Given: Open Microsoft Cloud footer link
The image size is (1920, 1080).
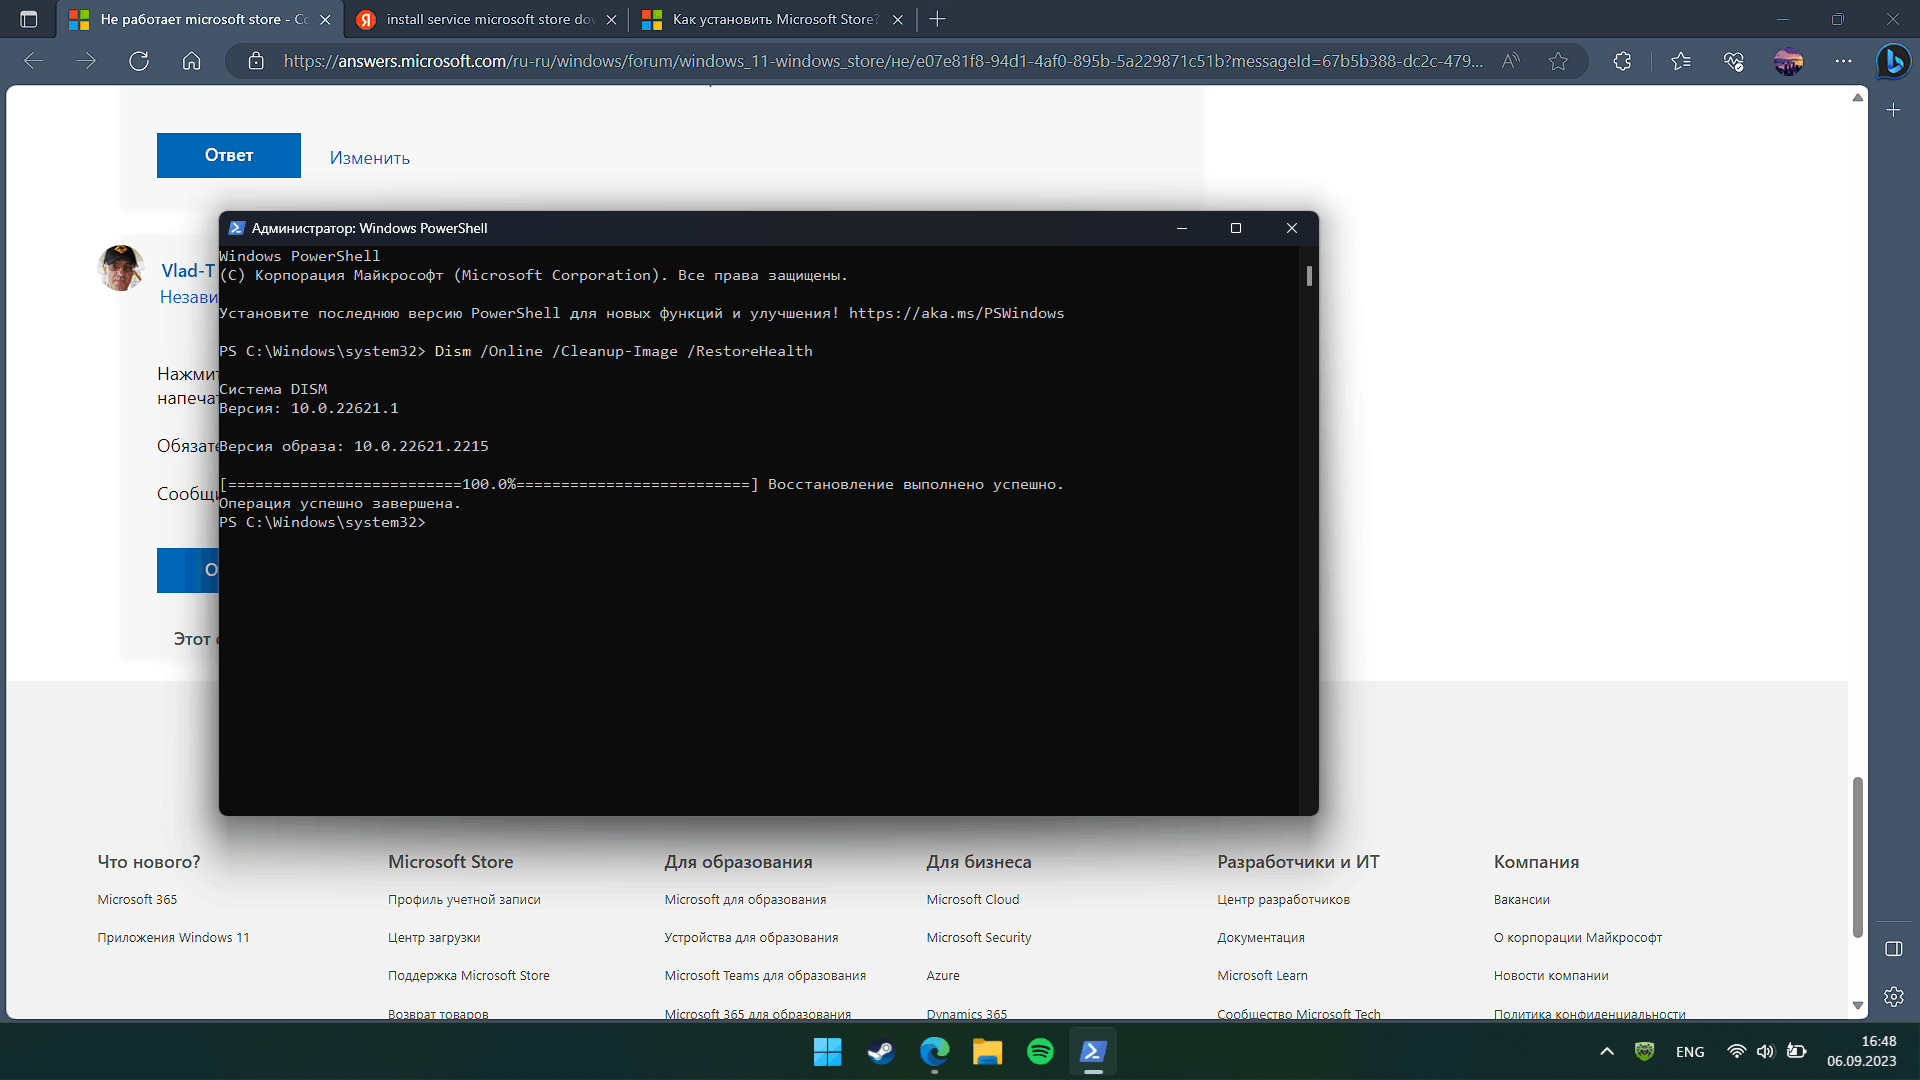Looking at the screenshot, I should point(973,899).
